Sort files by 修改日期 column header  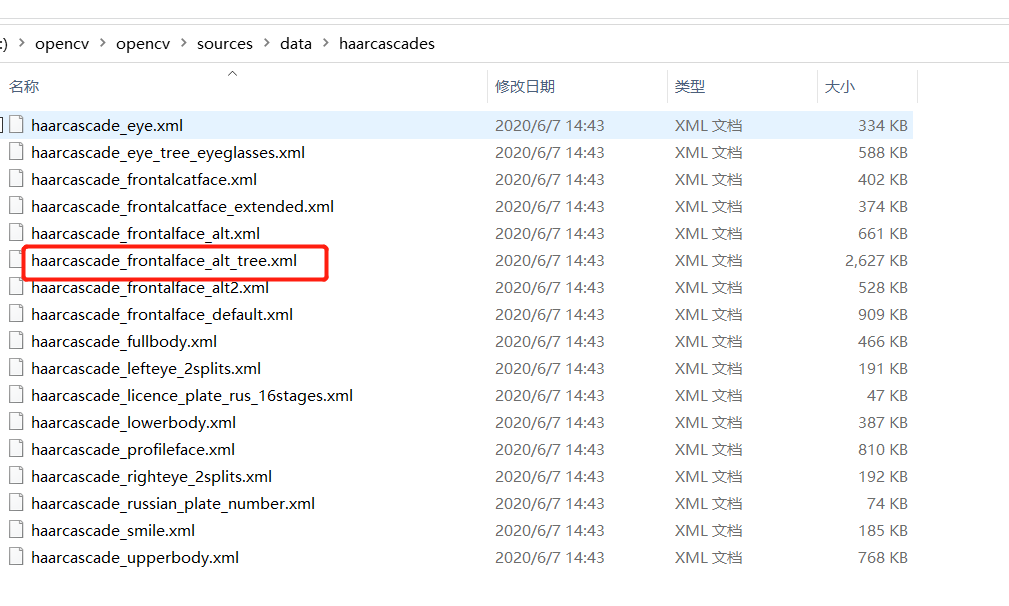(524, 86)
